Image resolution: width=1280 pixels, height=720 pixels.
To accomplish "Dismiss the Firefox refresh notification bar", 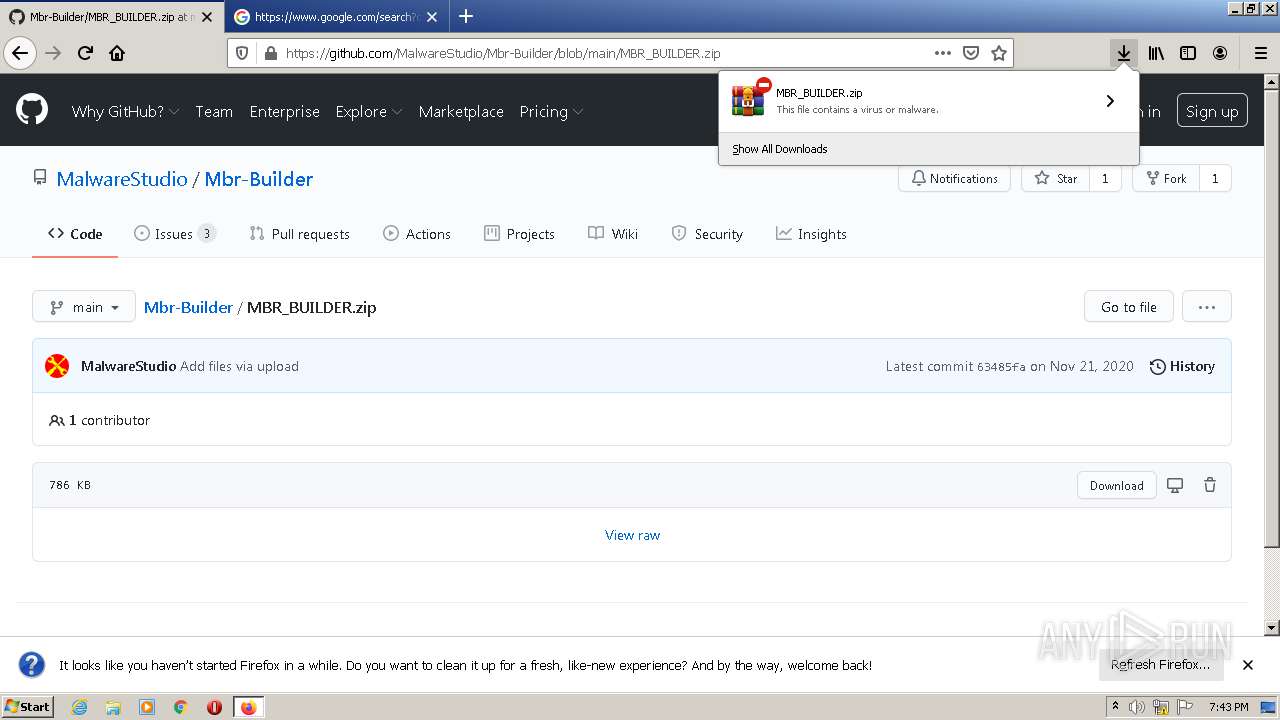I will tap(1247, 665).
